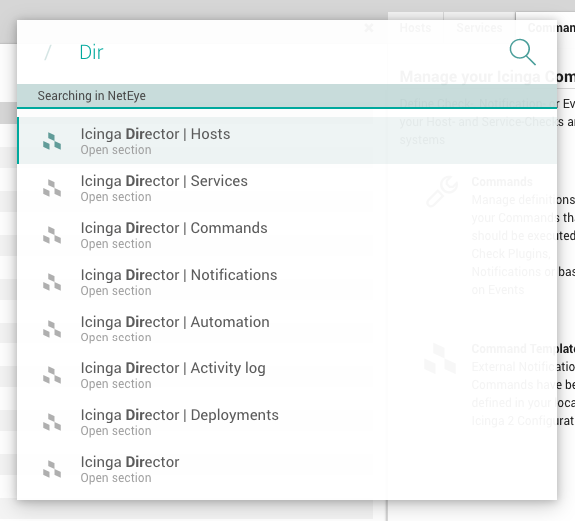575x521 pixels.
Task: Click the Director icon beside the Deployments result
Action: pos(52,422)
